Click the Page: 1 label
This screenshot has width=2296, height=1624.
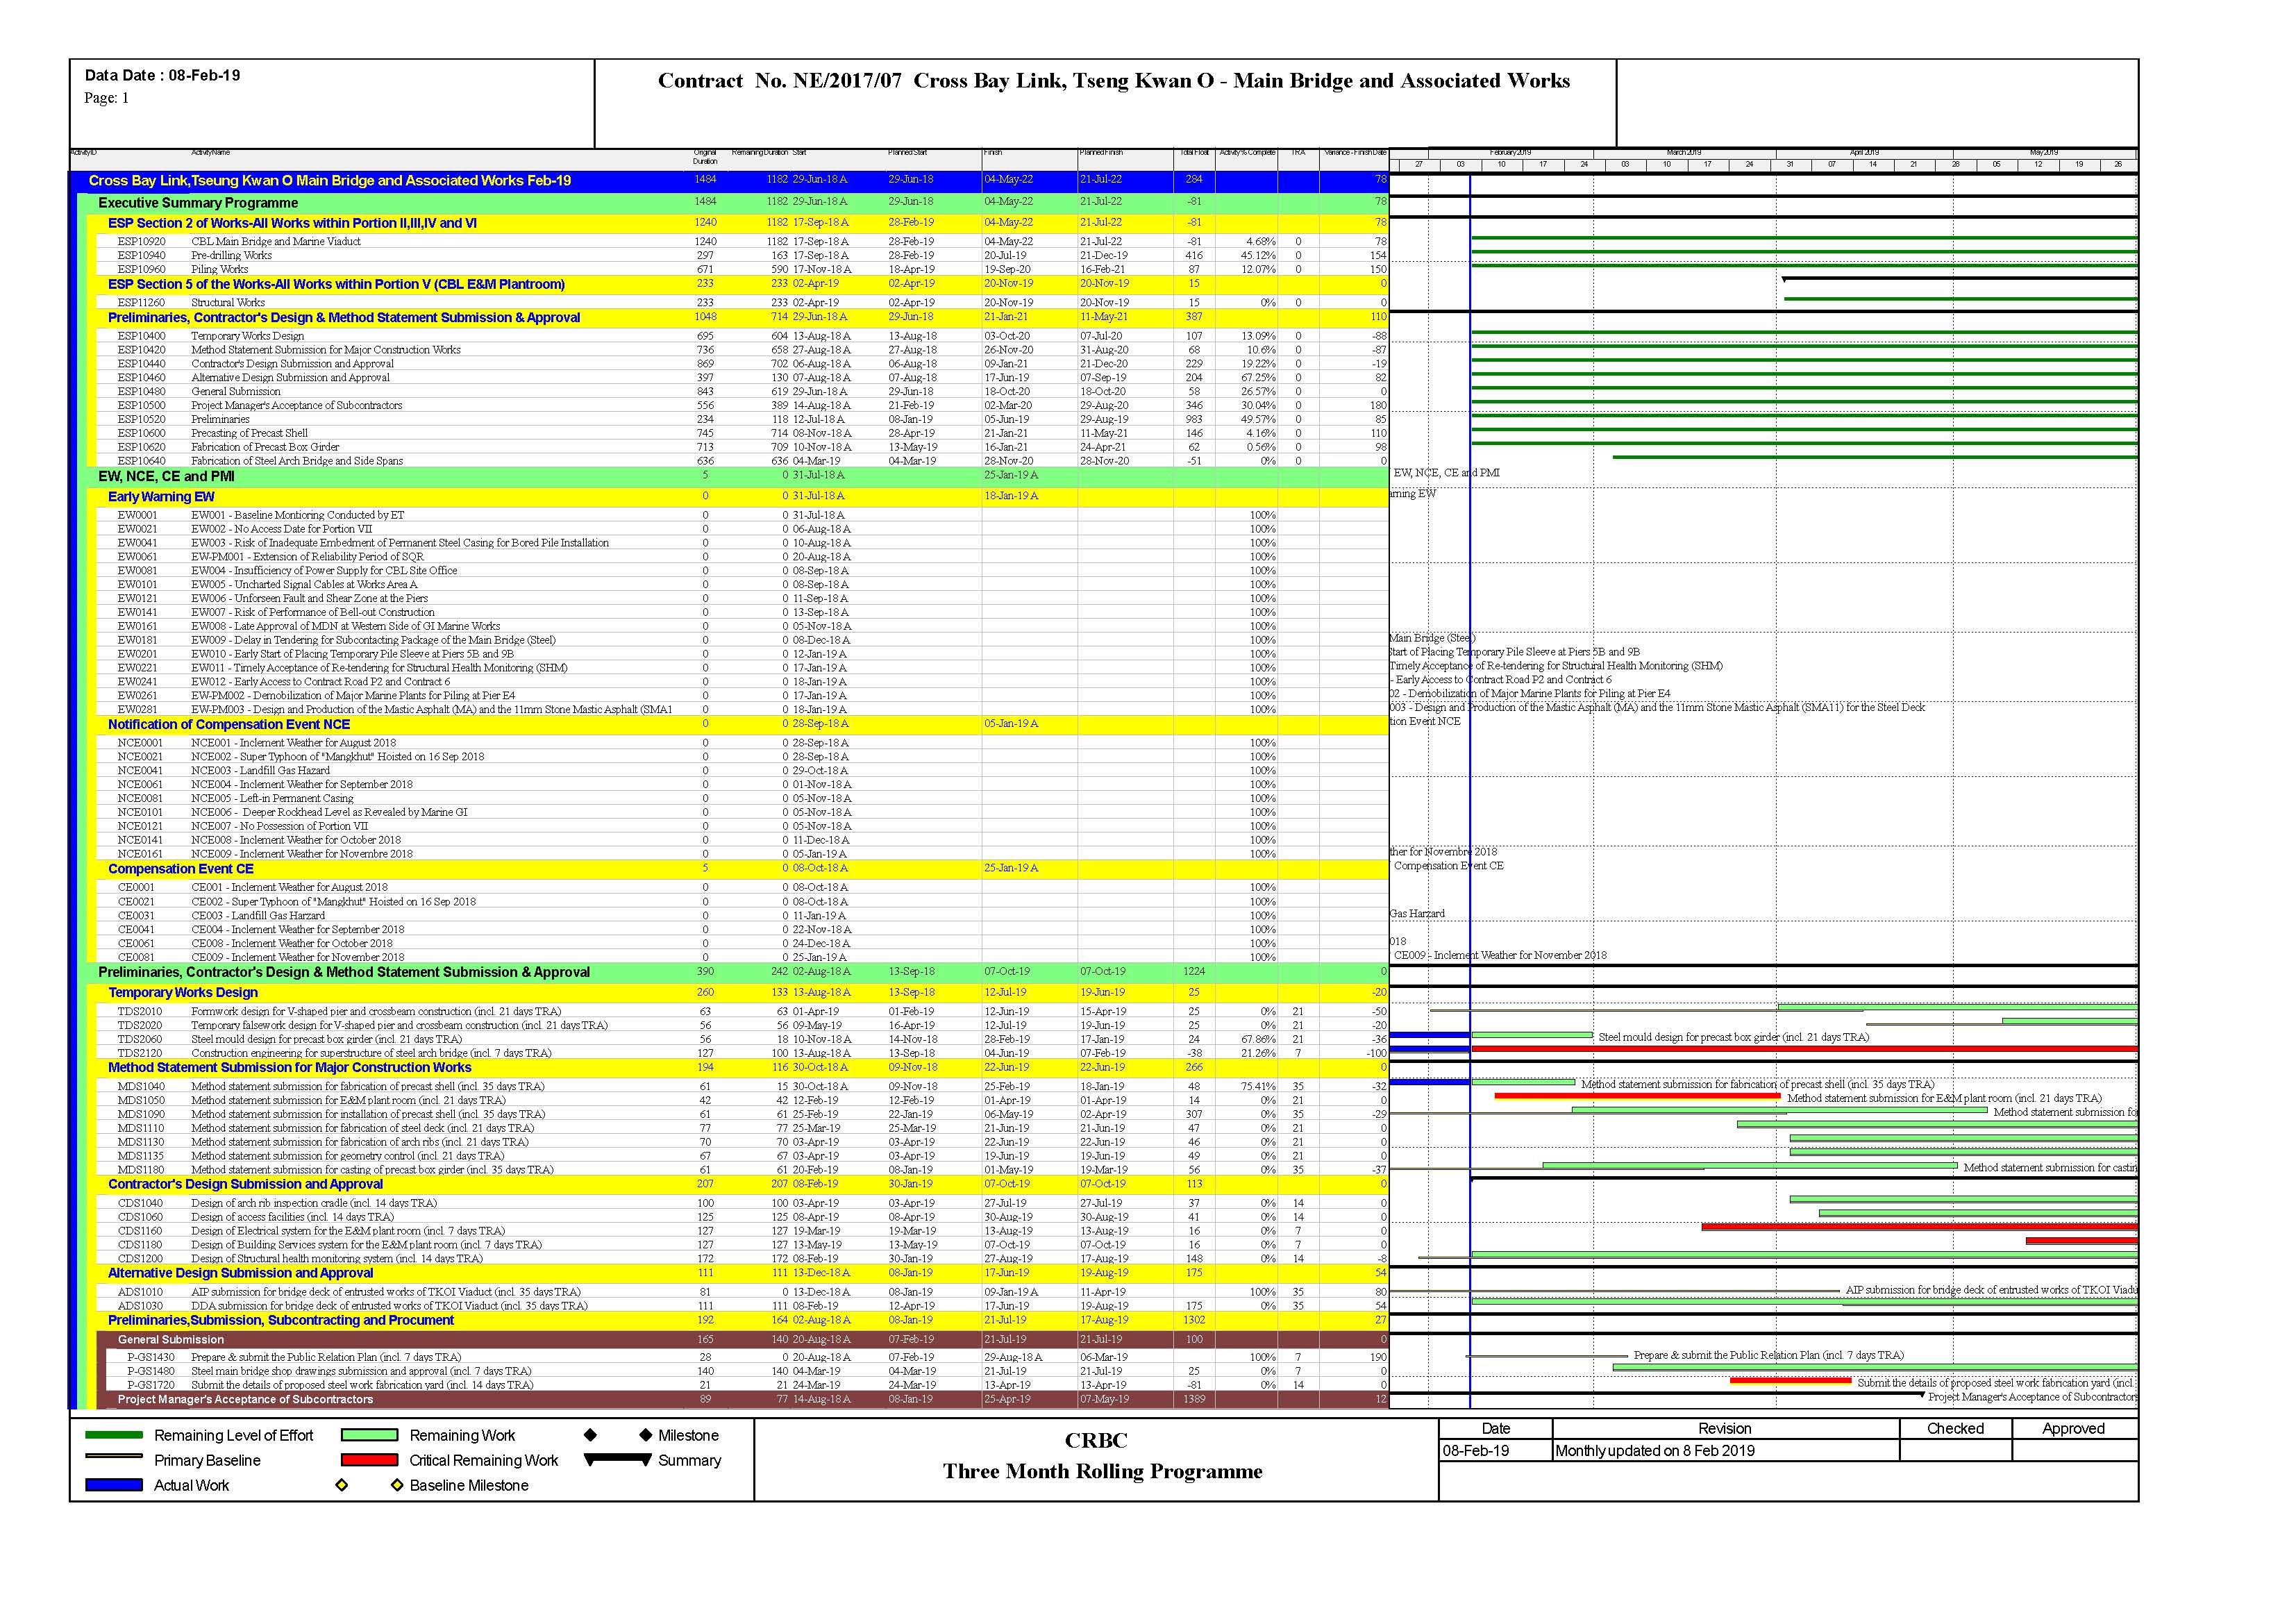click(106, 98)
